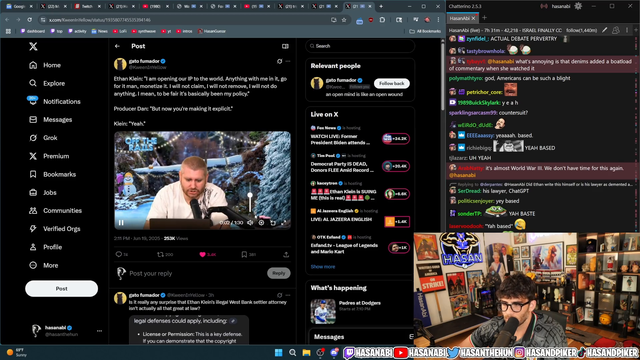Open Verified Orgs in X sidebar

[55, 229]
